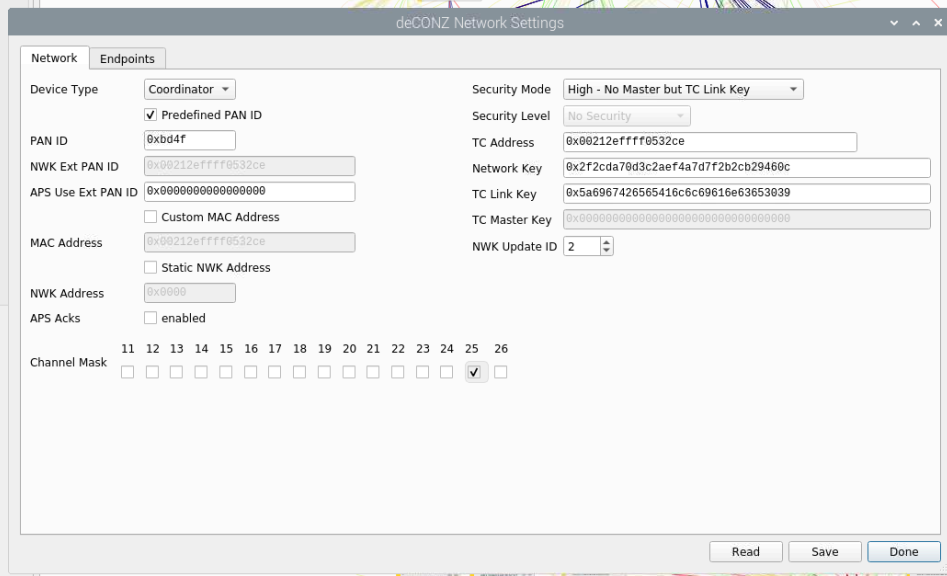Check channel 16 in Channel Mask

point(251,373)
